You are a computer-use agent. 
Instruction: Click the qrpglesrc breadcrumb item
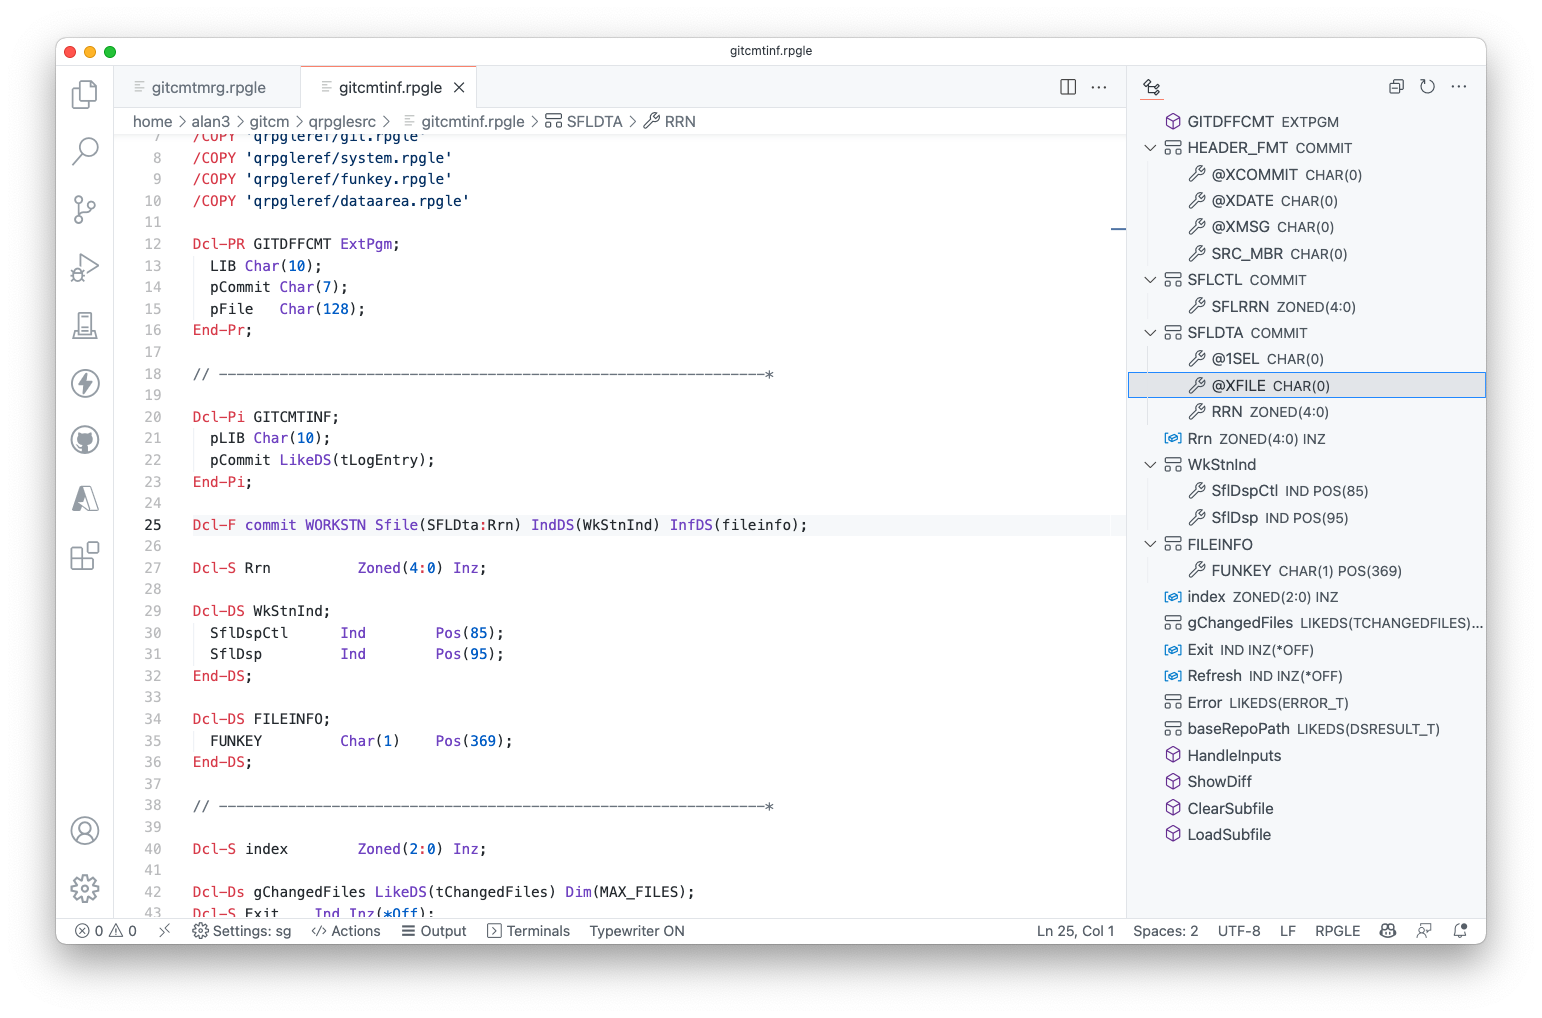click(343, 121)
